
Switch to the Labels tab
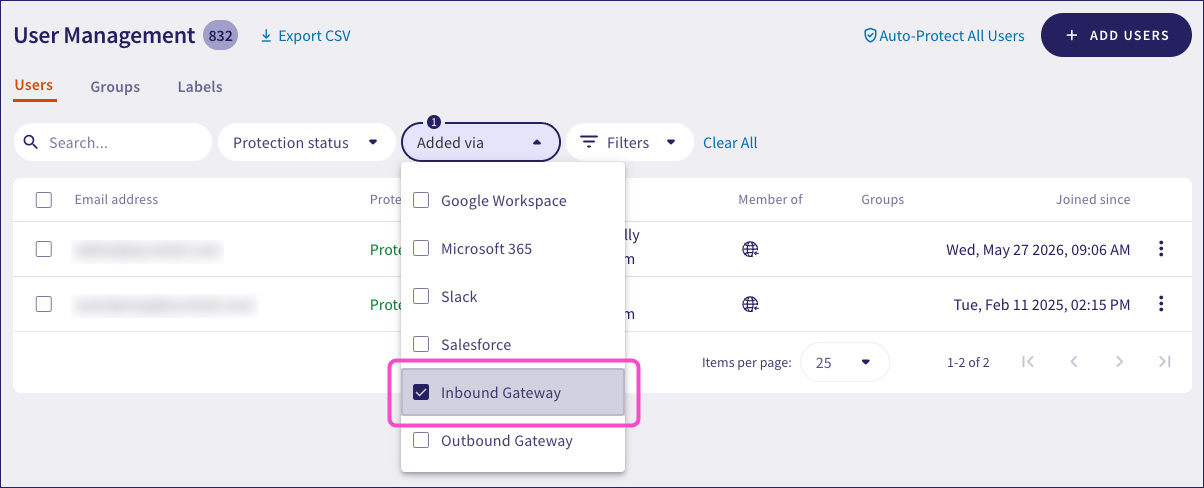[x=200, y=87]
